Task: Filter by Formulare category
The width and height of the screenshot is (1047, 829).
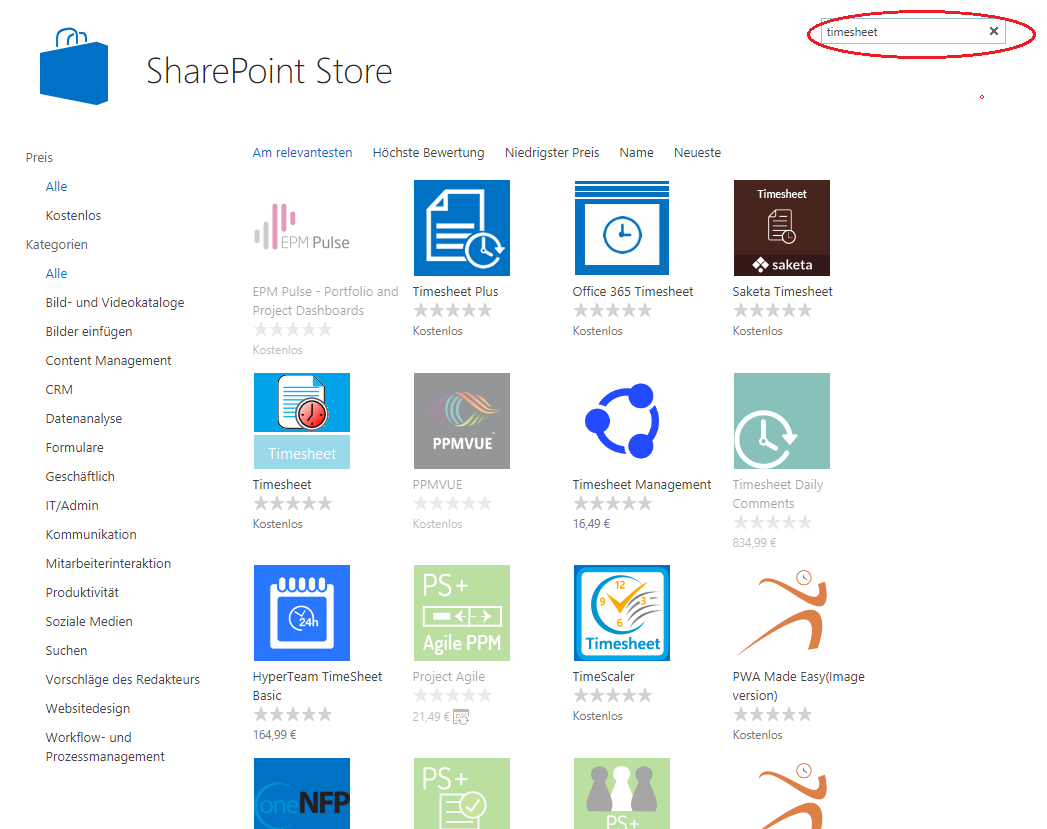Action: [74, 447]
